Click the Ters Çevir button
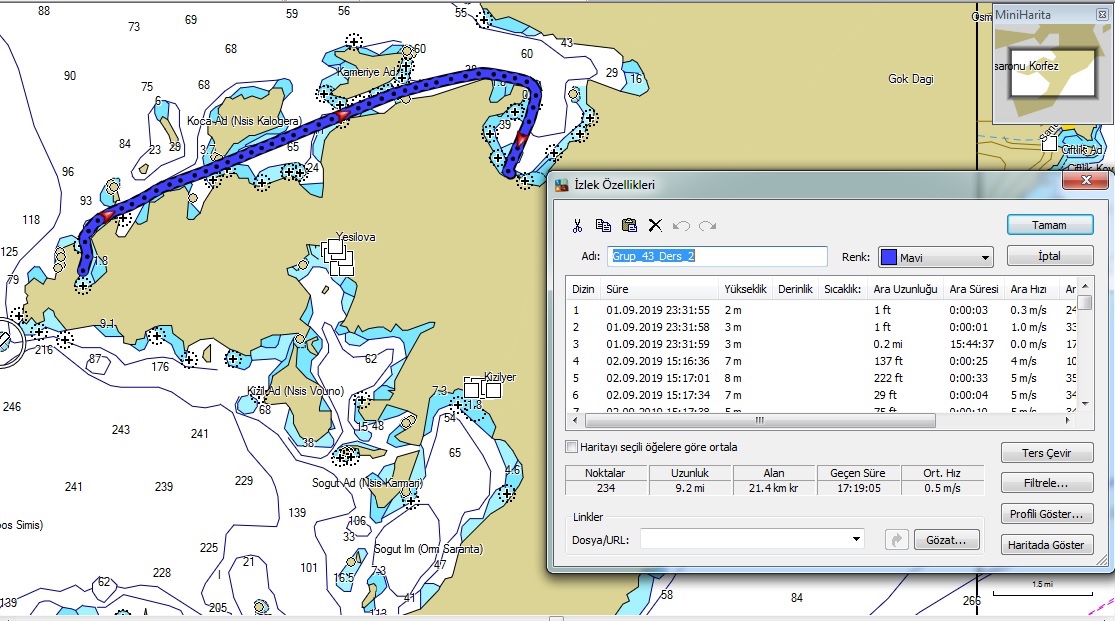This screenshot has width=1115, height=621. 1046,453
